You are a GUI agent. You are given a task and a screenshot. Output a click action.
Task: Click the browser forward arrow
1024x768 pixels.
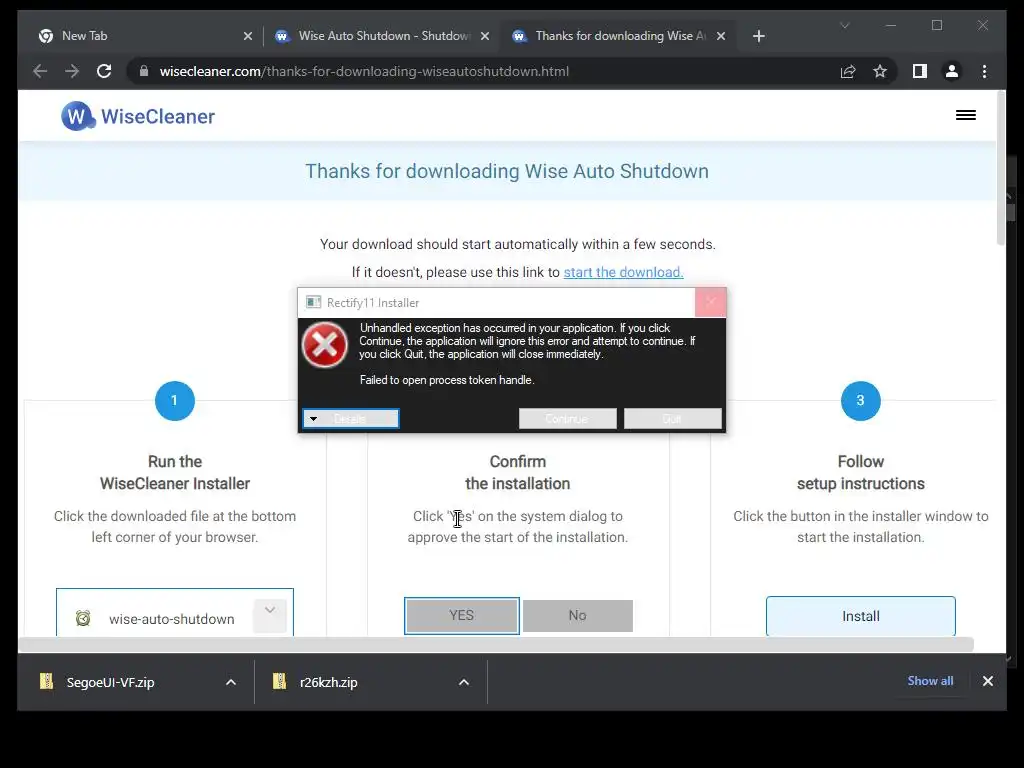click(72, 71)
